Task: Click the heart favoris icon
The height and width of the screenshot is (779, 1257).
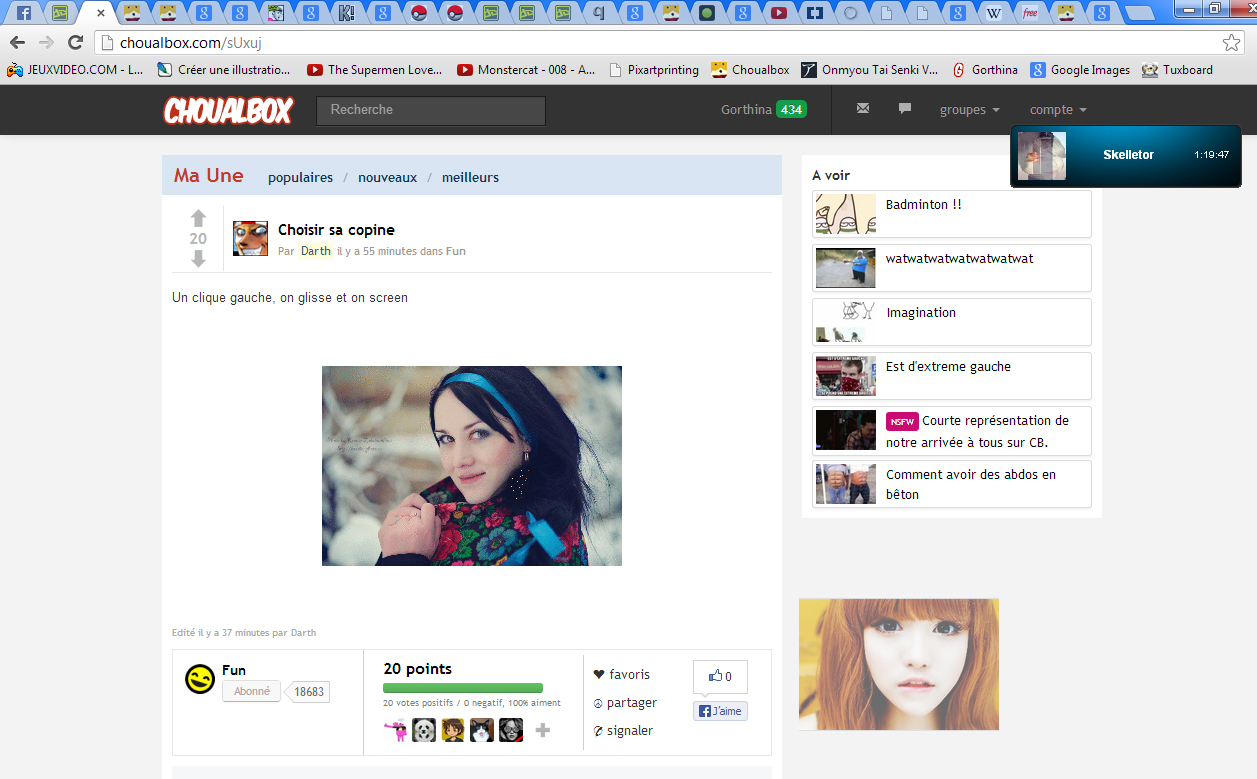Action: [599, 675]
